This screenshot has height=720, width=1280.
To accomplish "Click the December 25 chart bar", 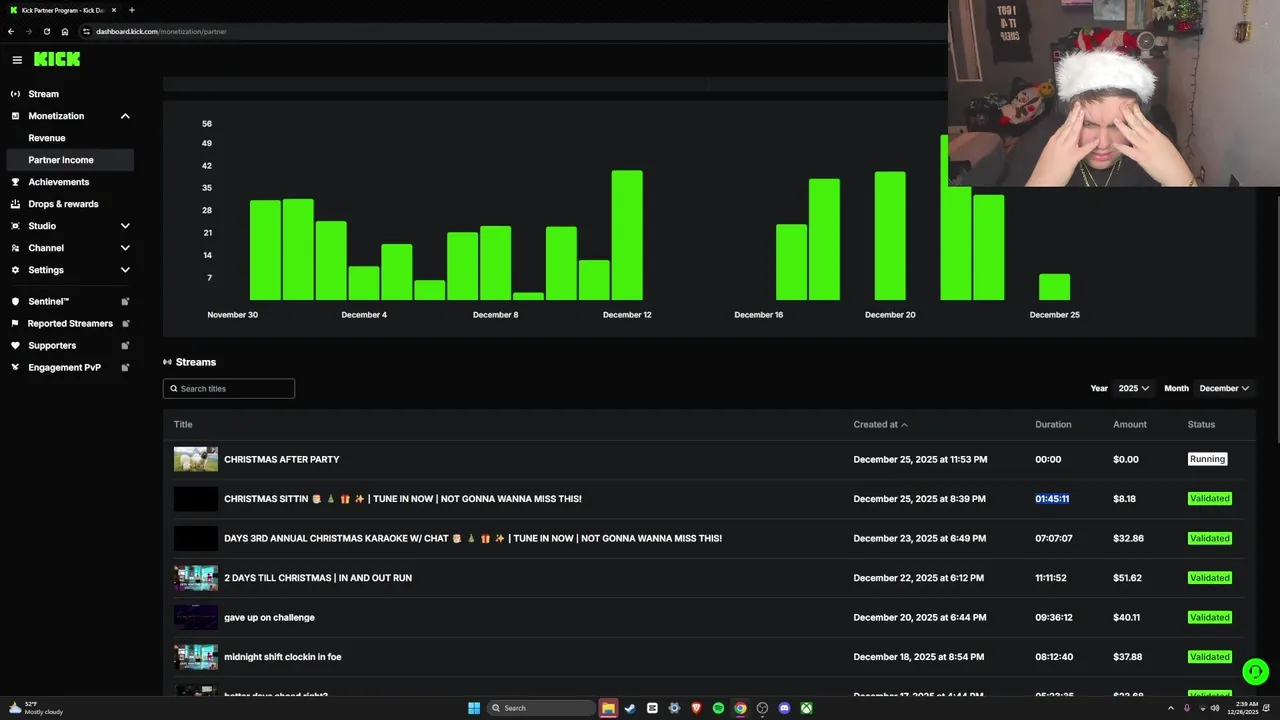I will (1054, 287).
